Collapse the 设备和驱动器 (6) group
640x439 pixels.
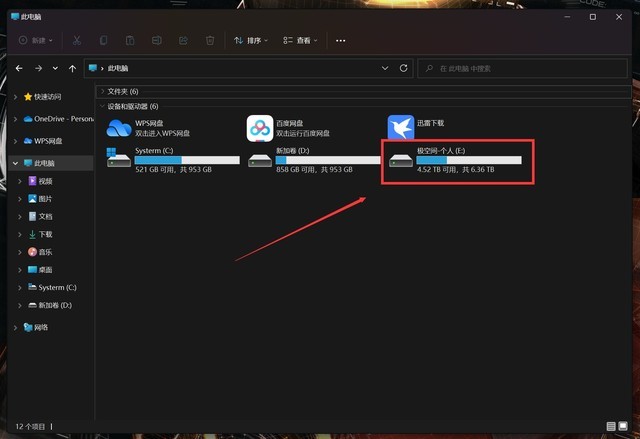[102, 106]
